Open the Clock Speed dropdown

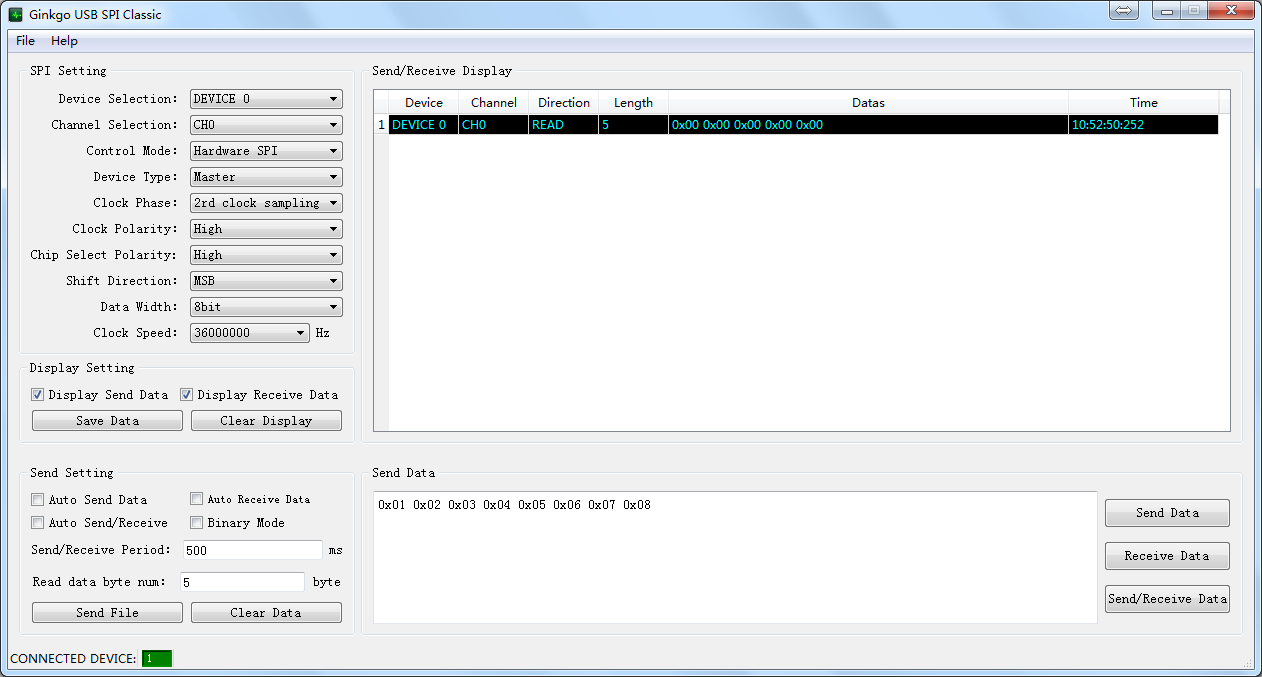pos(250,333)
